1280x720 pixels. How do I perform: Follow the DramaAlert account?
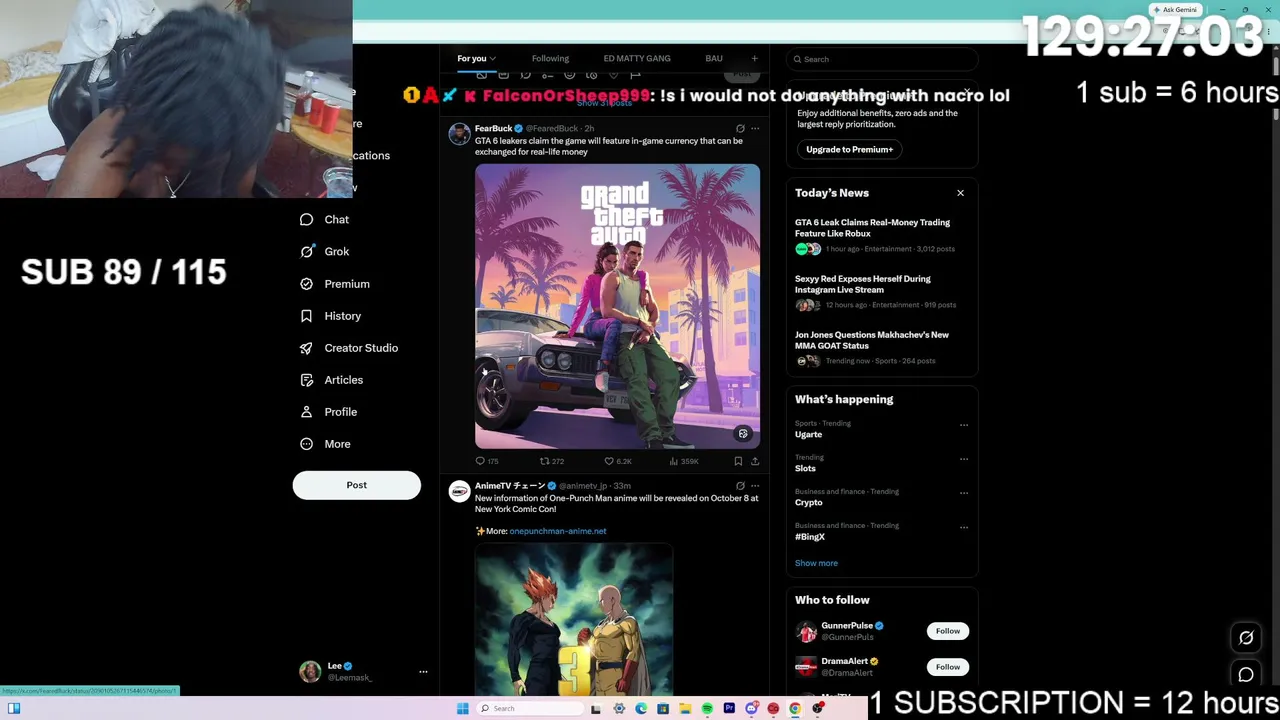[x=948, y=667]
